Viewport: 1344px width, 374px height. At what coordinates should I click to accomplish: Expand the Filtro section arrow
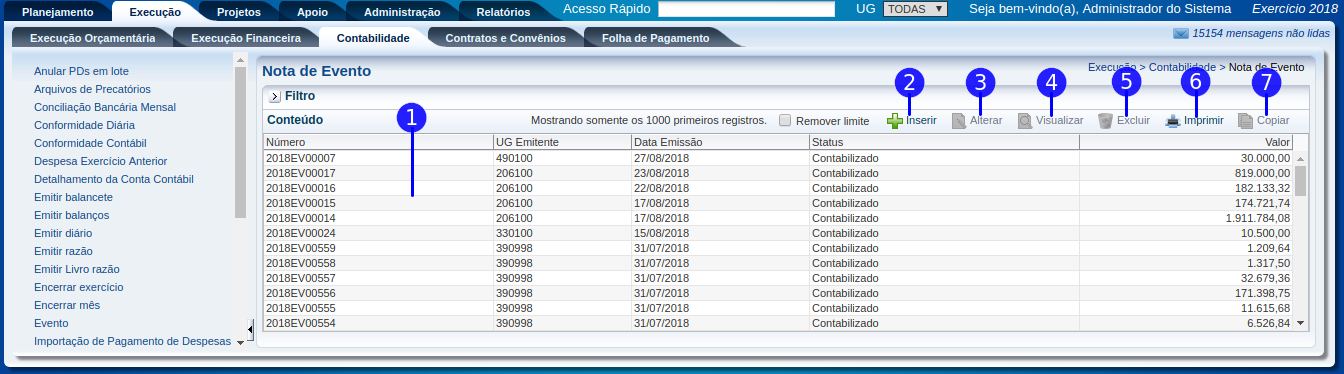point(274,97)
